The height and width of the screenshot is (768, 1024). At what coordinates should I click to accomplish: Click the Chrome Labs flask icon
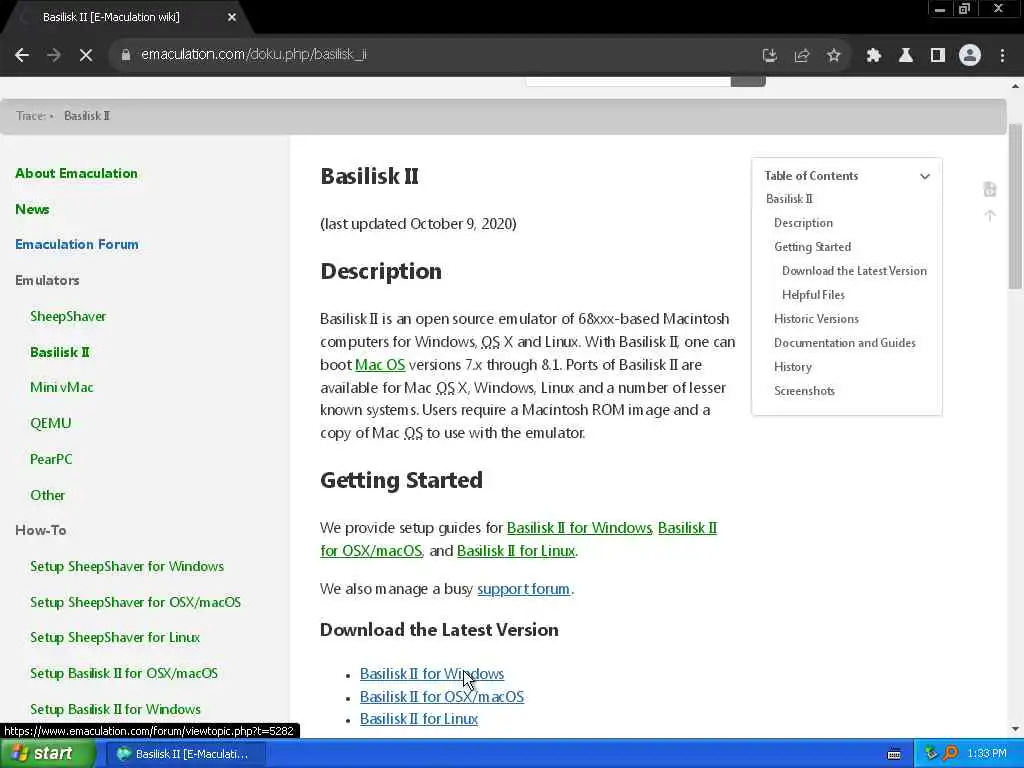tap(906, 56)
